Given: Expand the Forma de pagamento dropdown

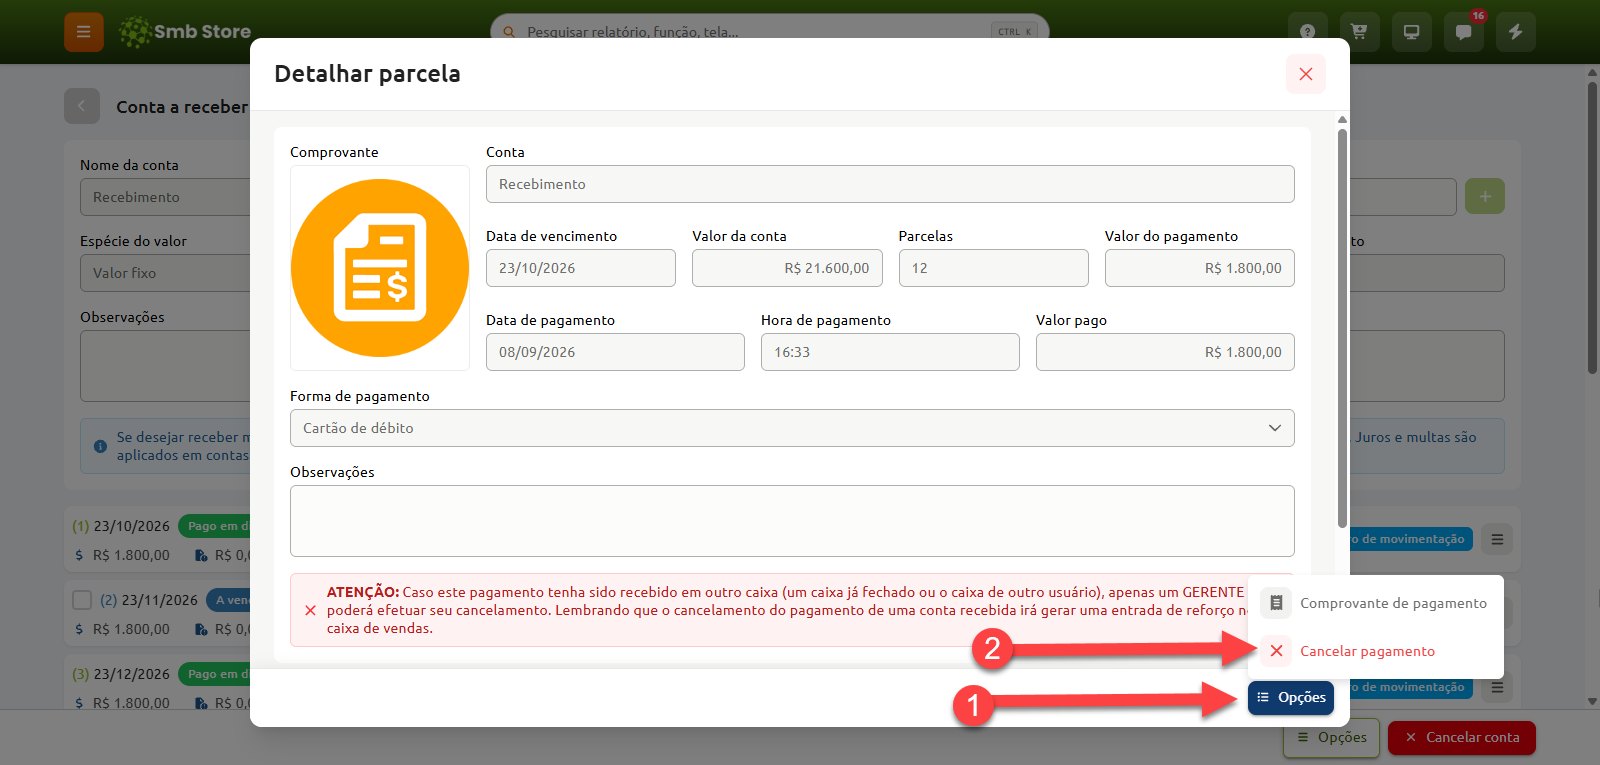Looking at the screenshot, I should coord(792,428).
